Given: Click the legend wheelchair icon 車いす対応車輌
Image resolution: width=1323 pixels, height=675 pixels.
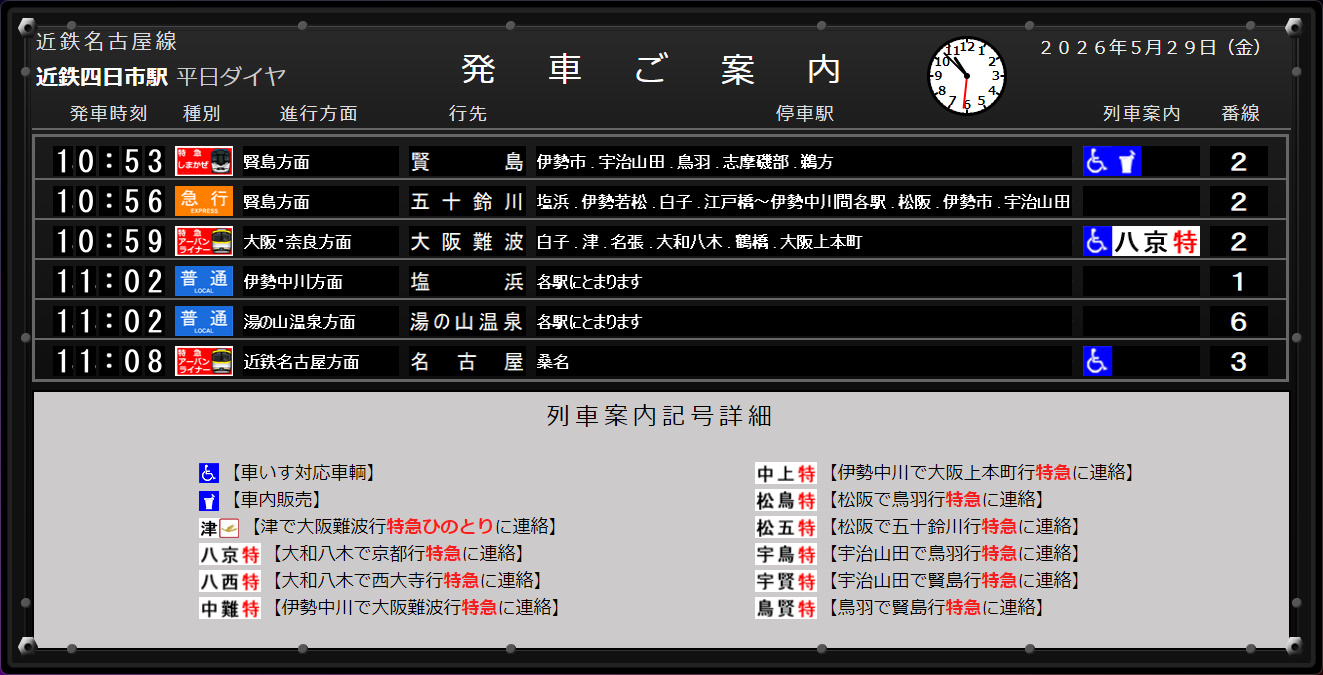Looking at the screenshot, I should coord(209,473).
